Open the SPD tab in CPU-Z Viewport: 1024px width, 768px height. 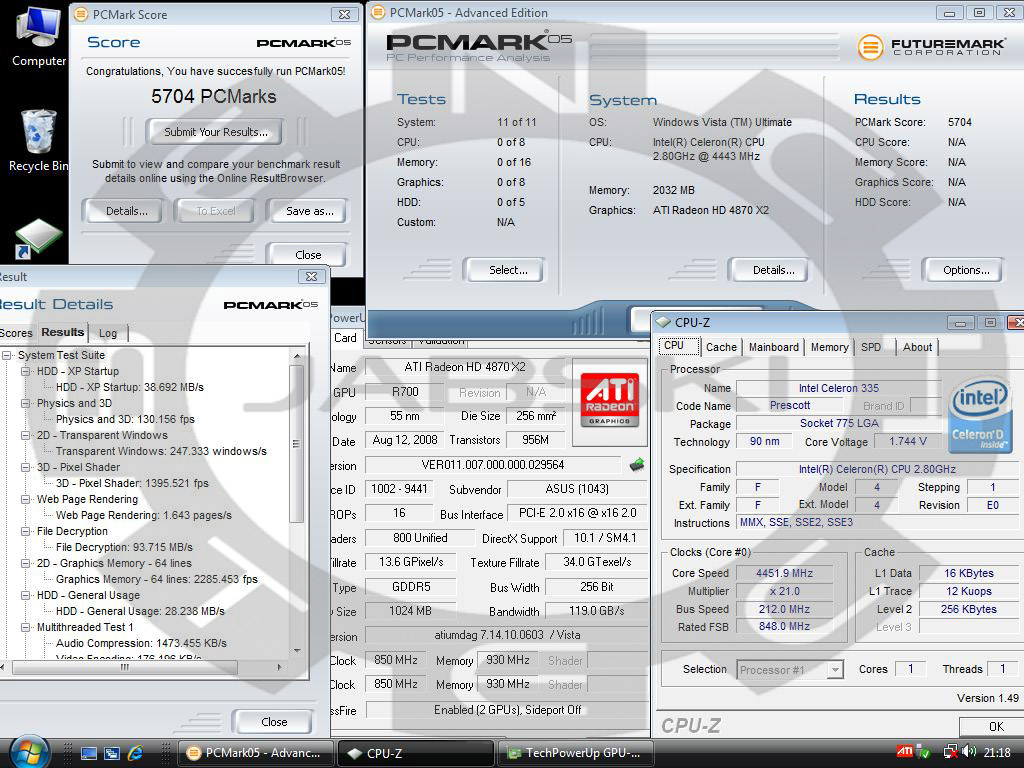point(871,347)
